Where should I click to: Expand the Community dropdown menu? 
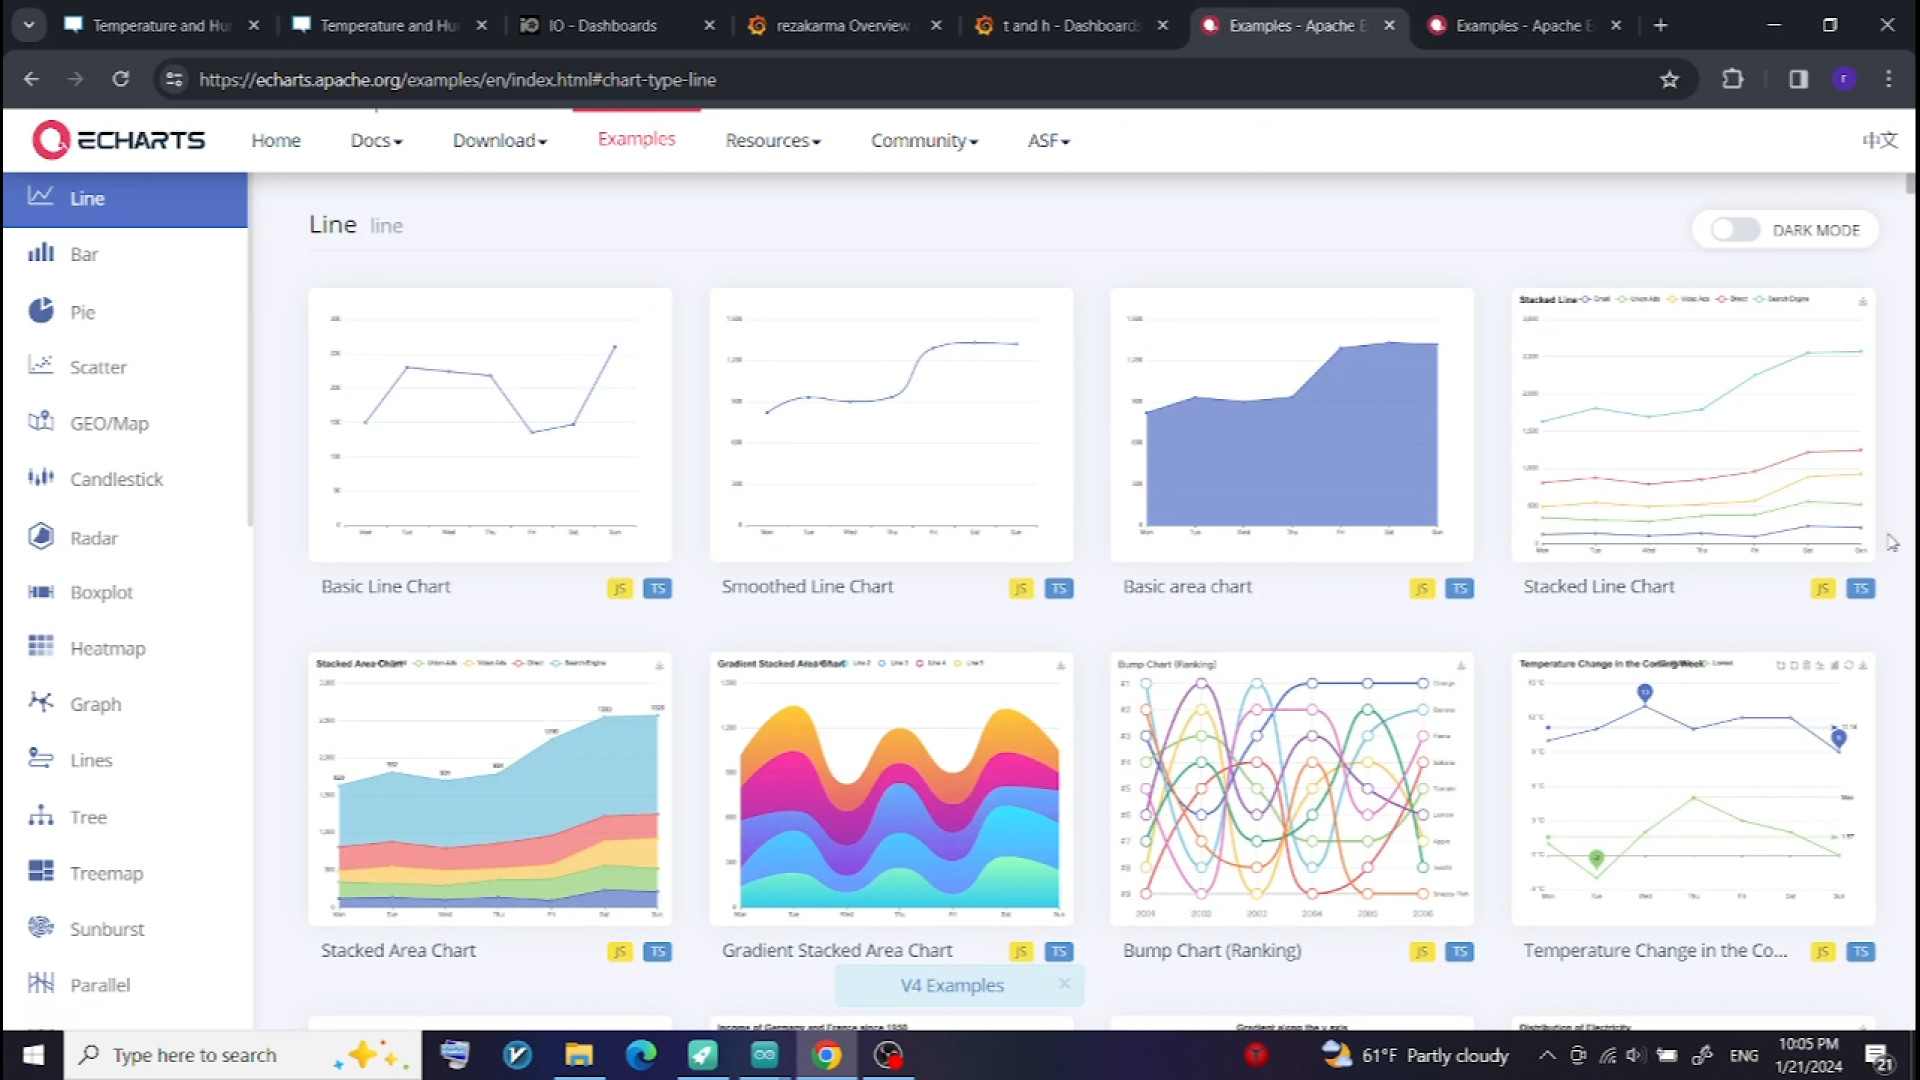pos(924,141)
